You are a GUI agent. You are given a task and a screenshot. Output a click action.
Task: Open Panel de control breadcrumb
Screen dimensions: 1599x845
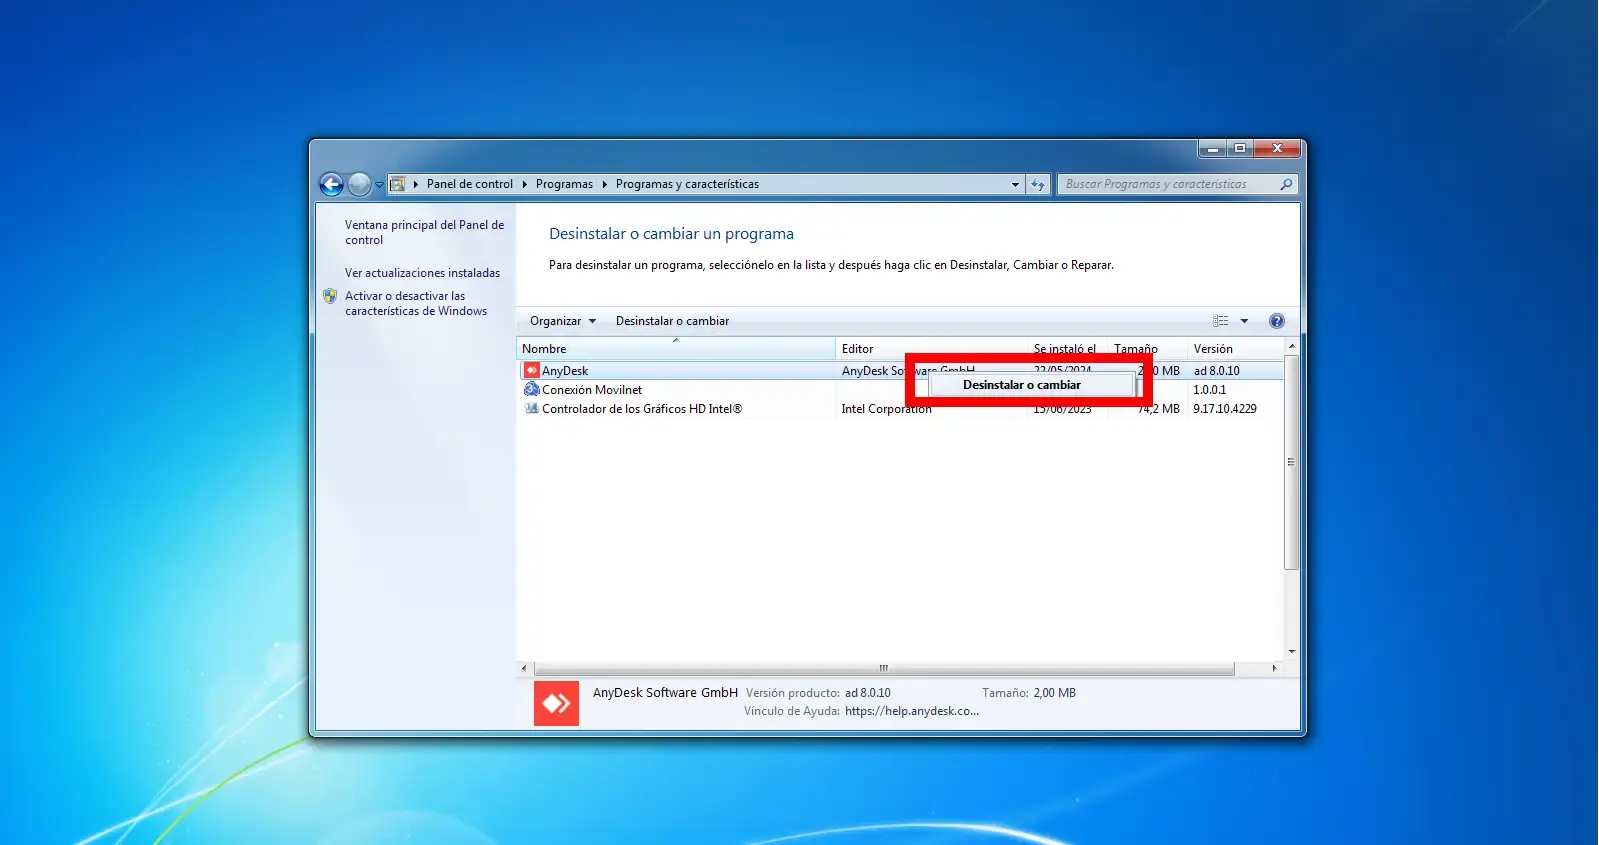click(x=469, y=184)
